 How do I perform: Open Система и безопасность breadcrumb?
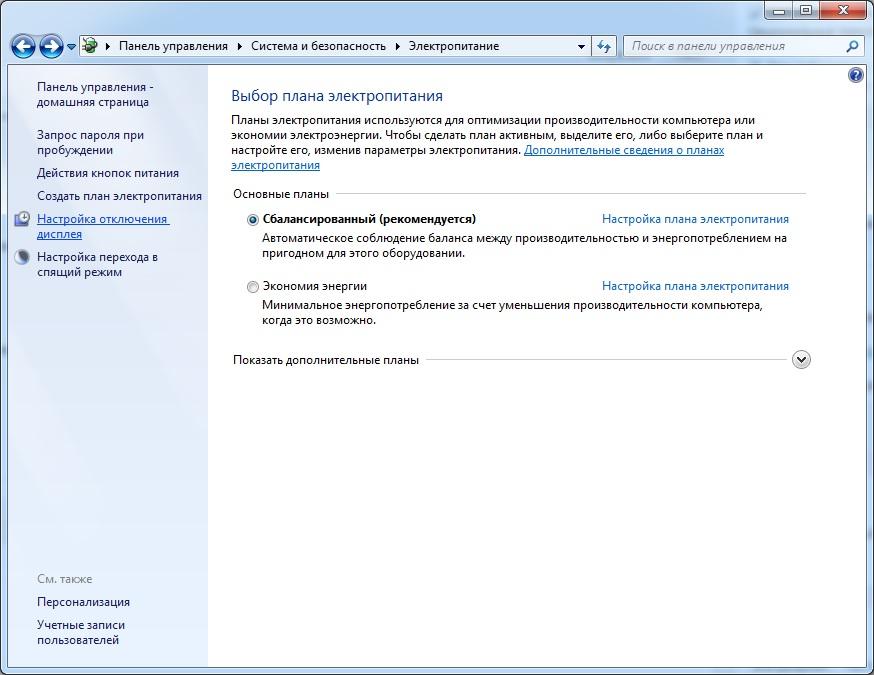click(x=318, y=46)
